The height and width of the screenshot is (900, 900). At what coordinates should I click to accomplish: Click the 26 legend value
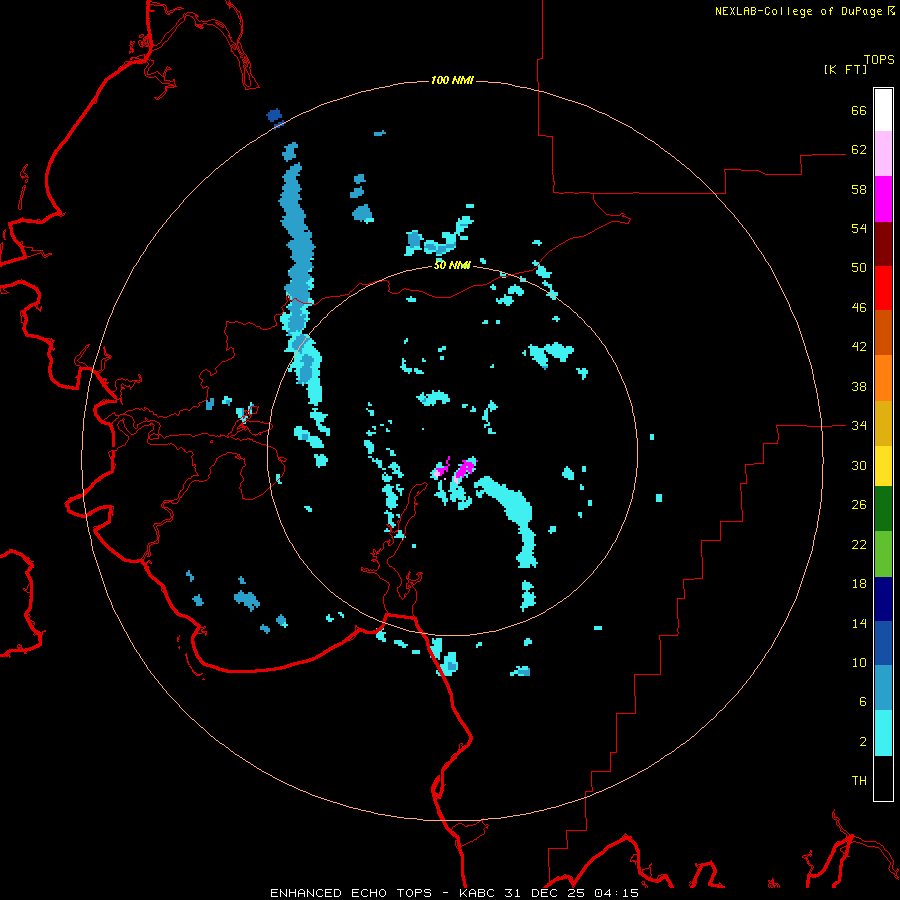click(859, 505)
